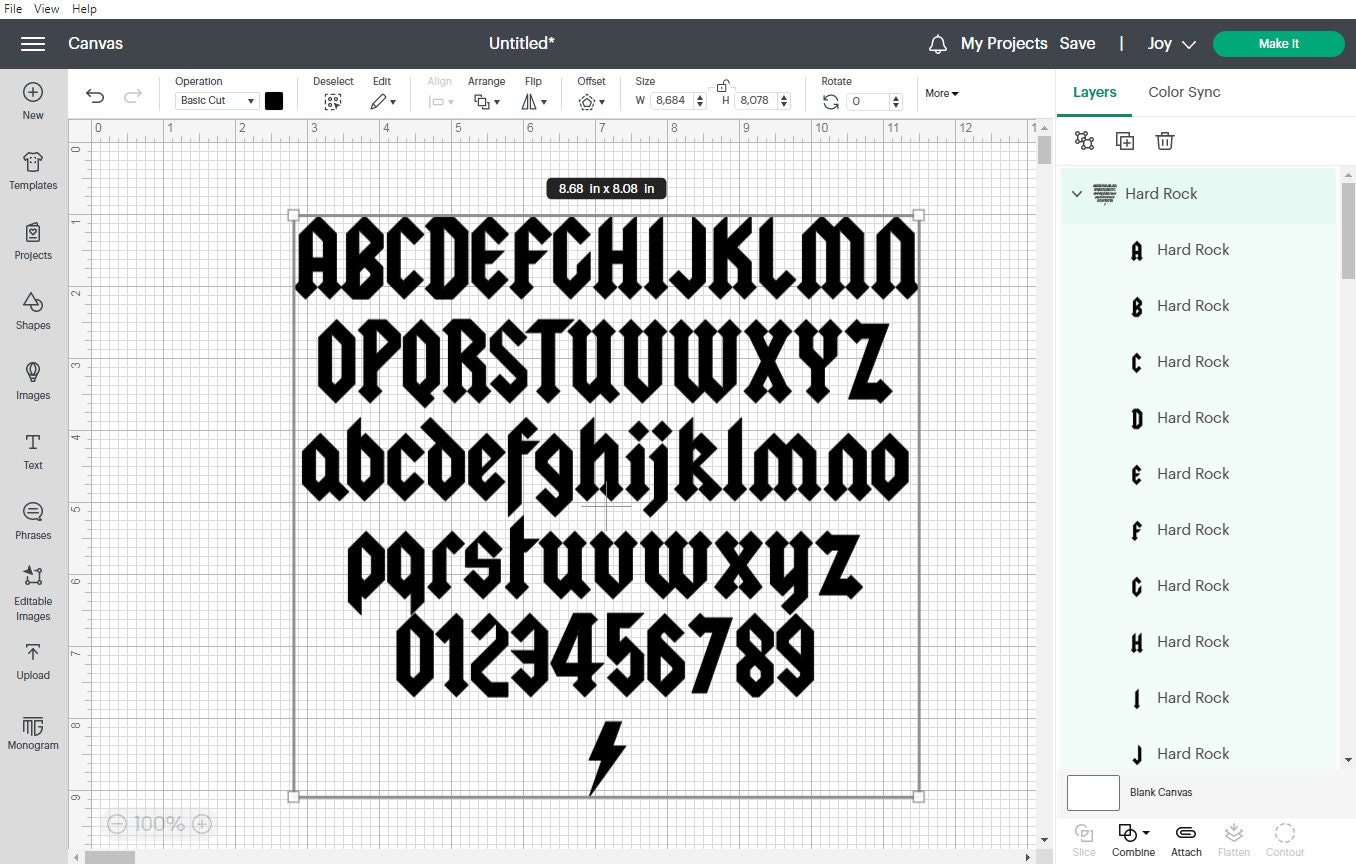Save the project

click(x=1078, y=43)
